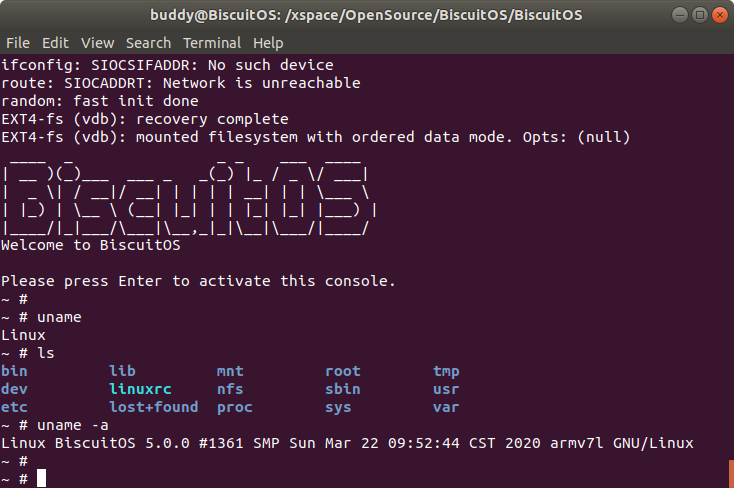The image size is (734, 488).
Task: Click the bin directory name
Action: click(15, 371)
